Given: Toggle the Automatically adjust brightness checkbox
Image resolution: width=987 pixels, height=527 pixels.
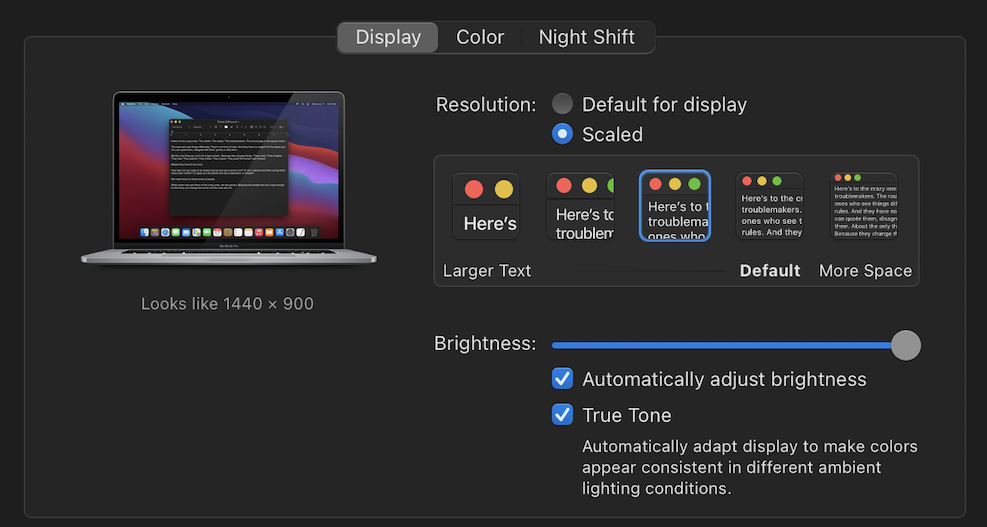Looking at the screenshot, I should click(563, 379).
